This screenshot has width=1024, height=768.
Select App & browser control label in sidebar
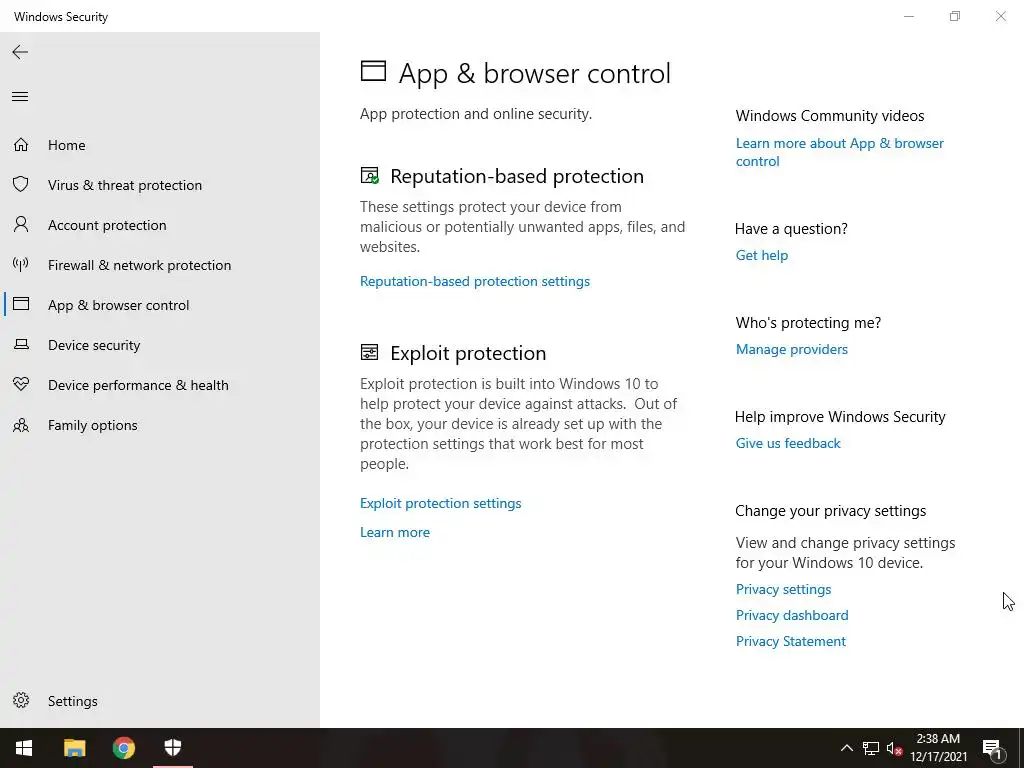tap(118, 305)
